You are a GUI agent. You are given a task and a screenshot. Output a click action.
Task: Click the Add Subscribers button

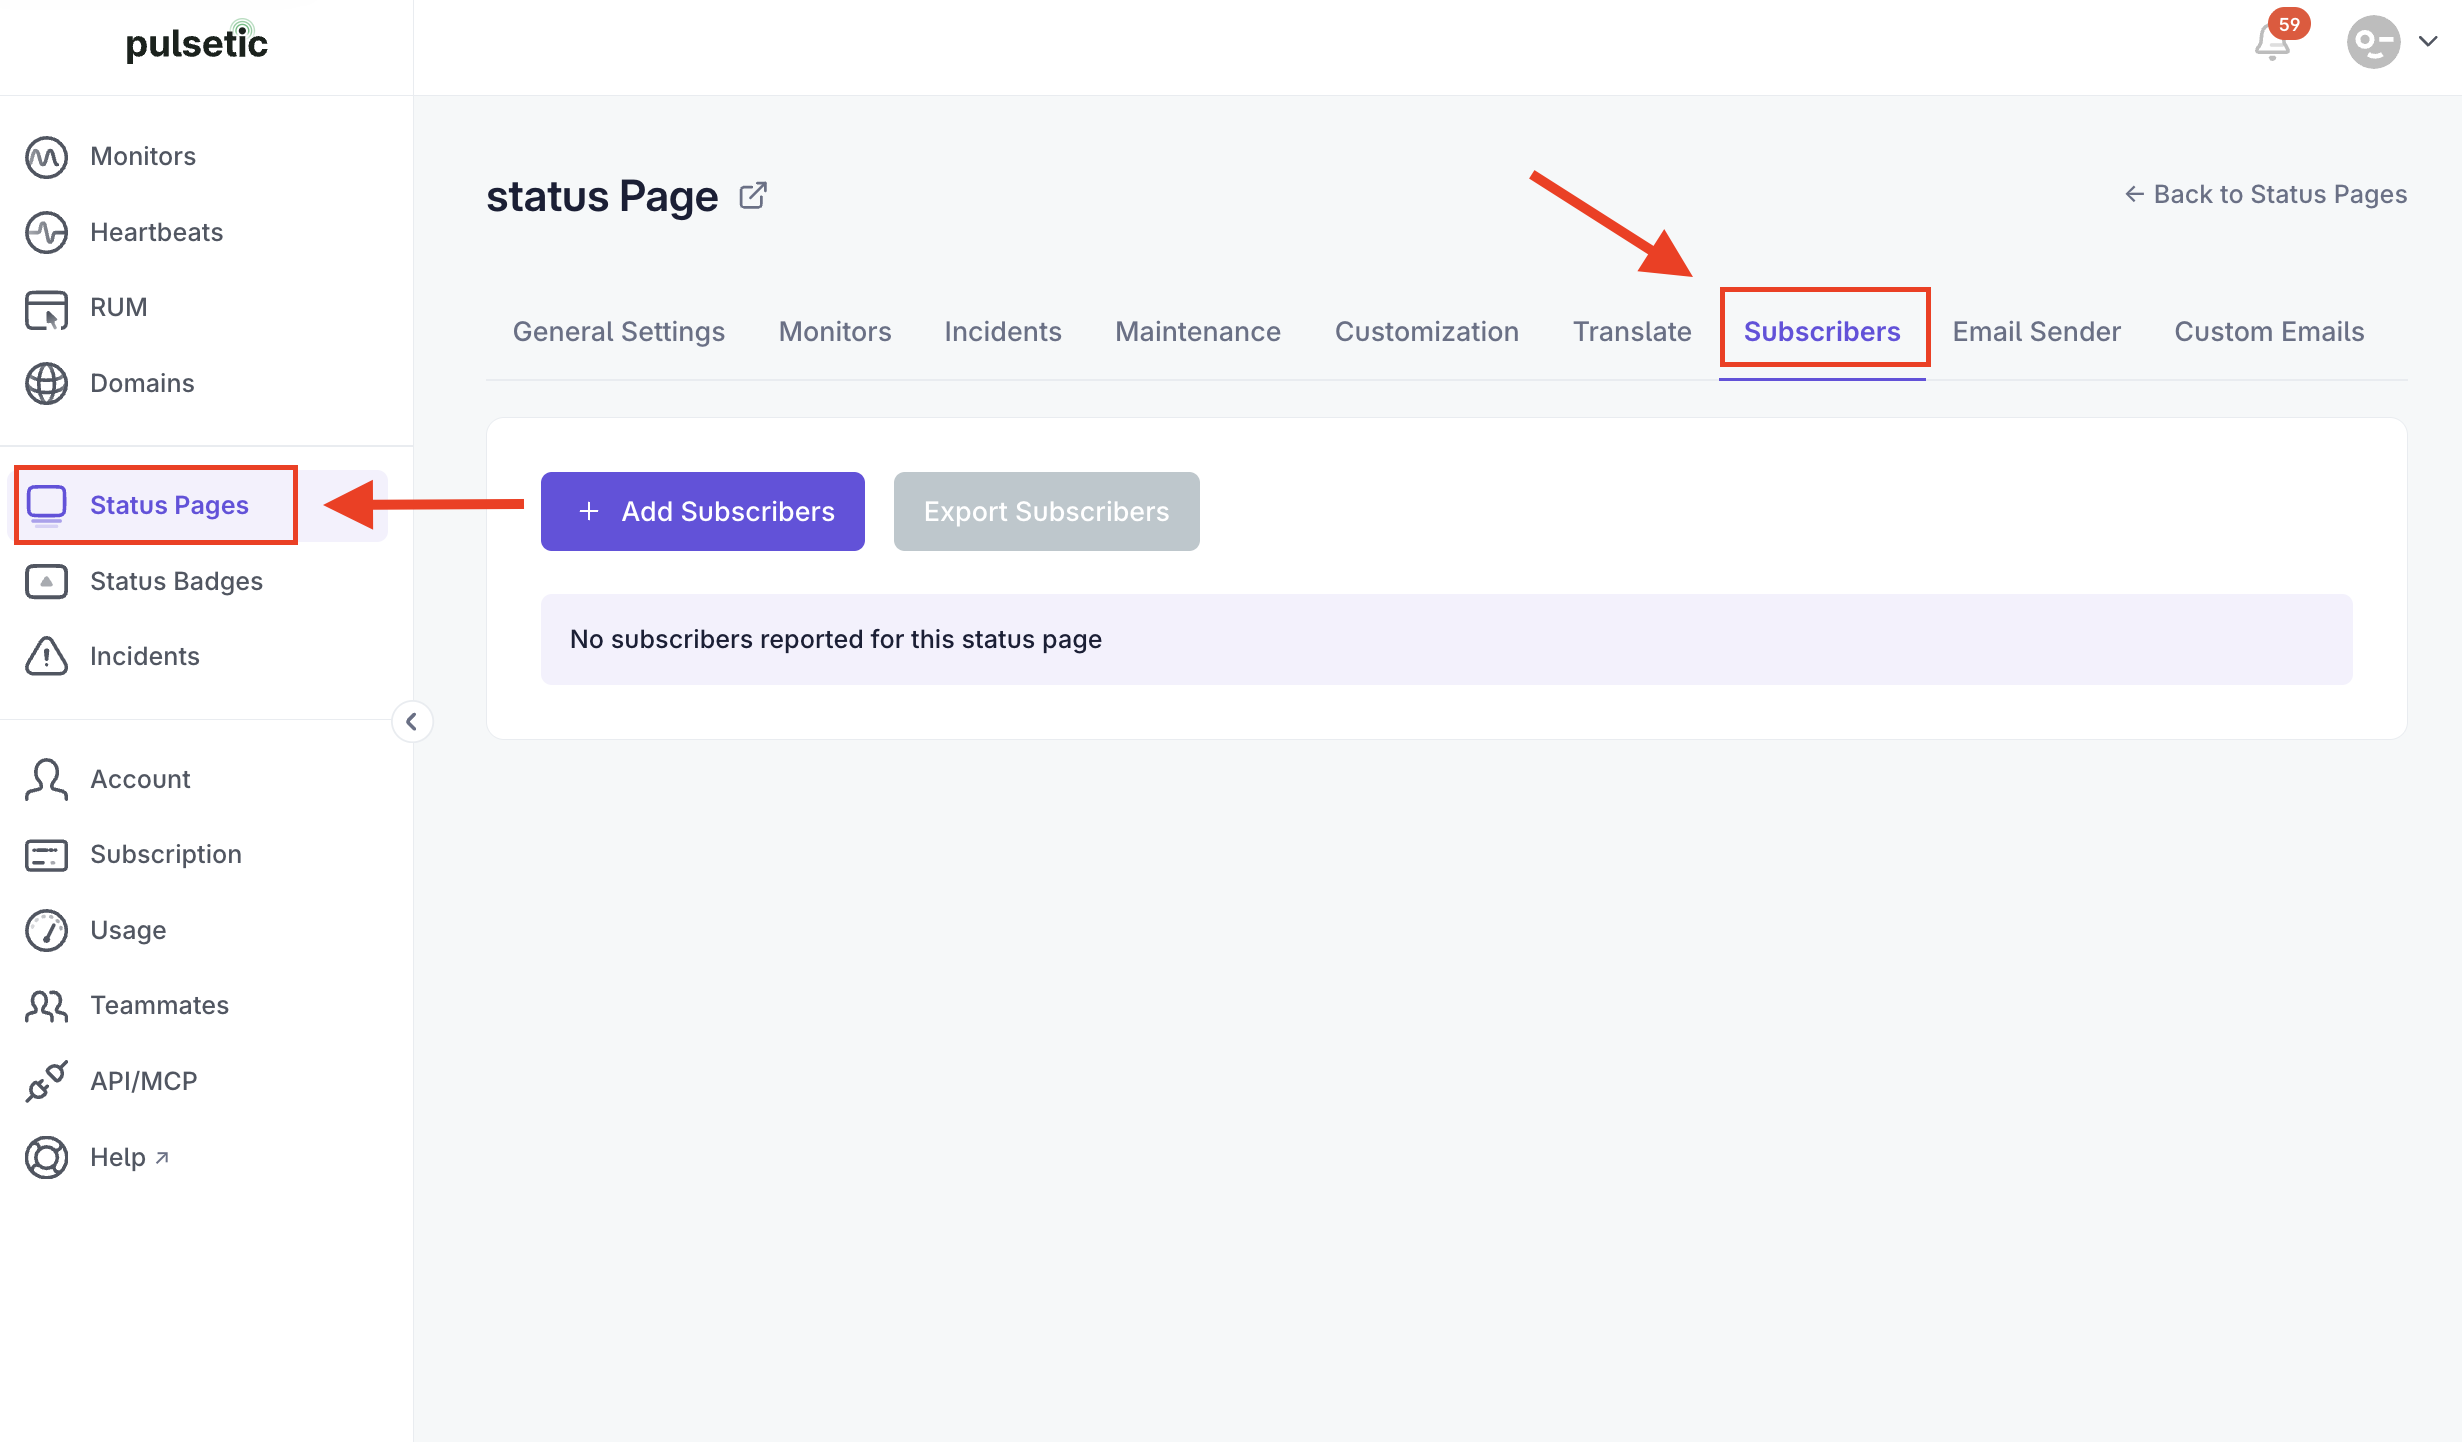(703, 511)
